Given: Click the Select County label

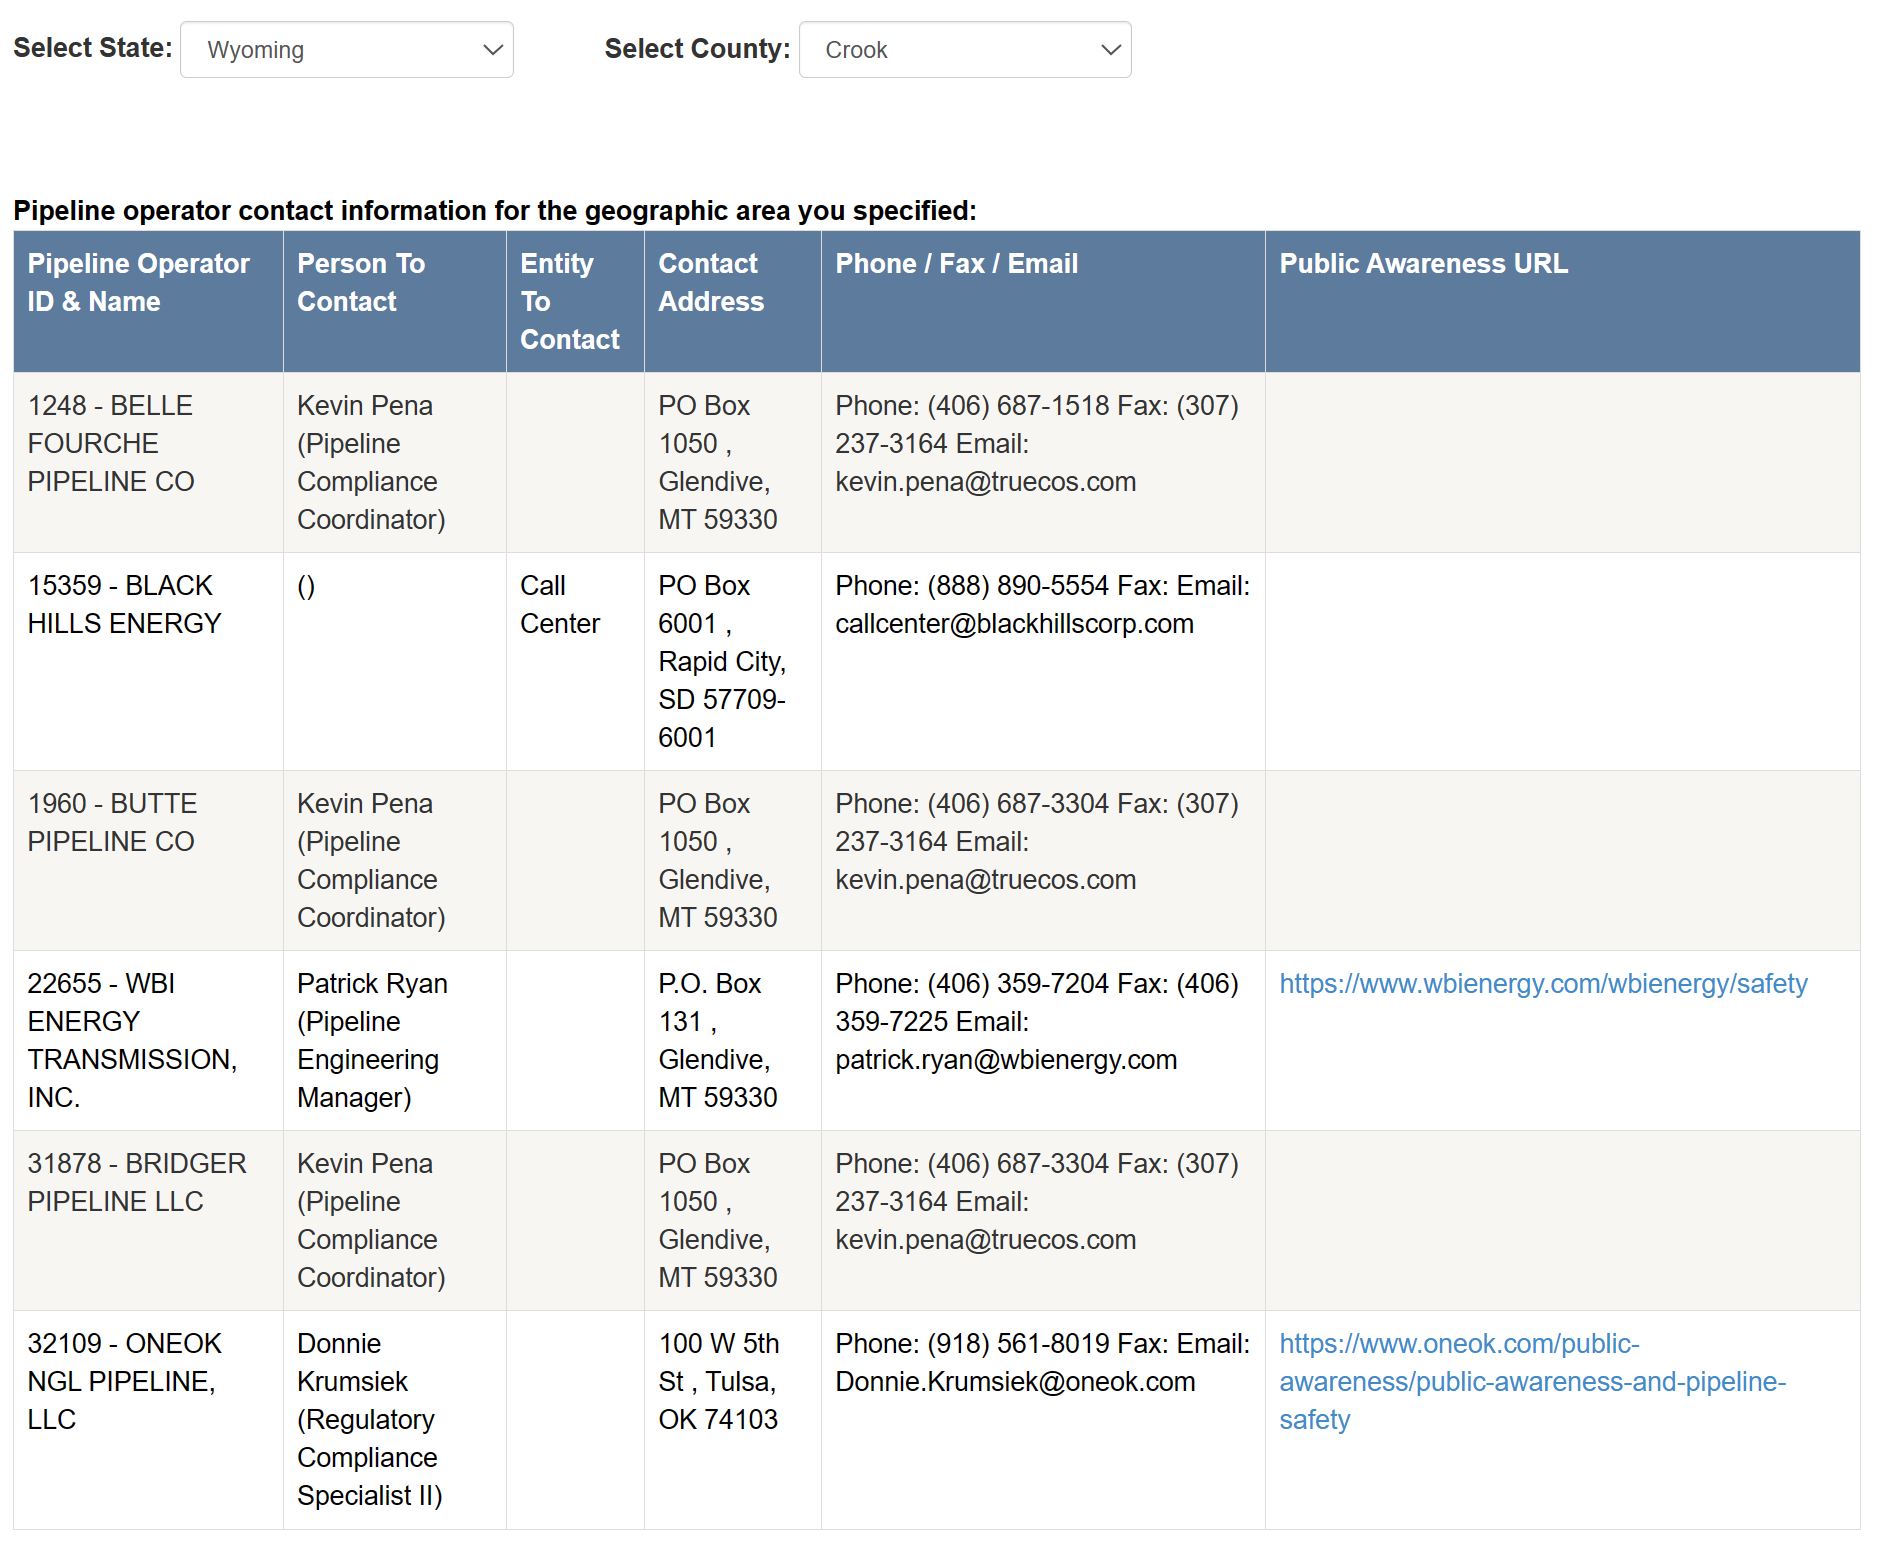Looking at the screenshot, I should click(x=697, y=49).
